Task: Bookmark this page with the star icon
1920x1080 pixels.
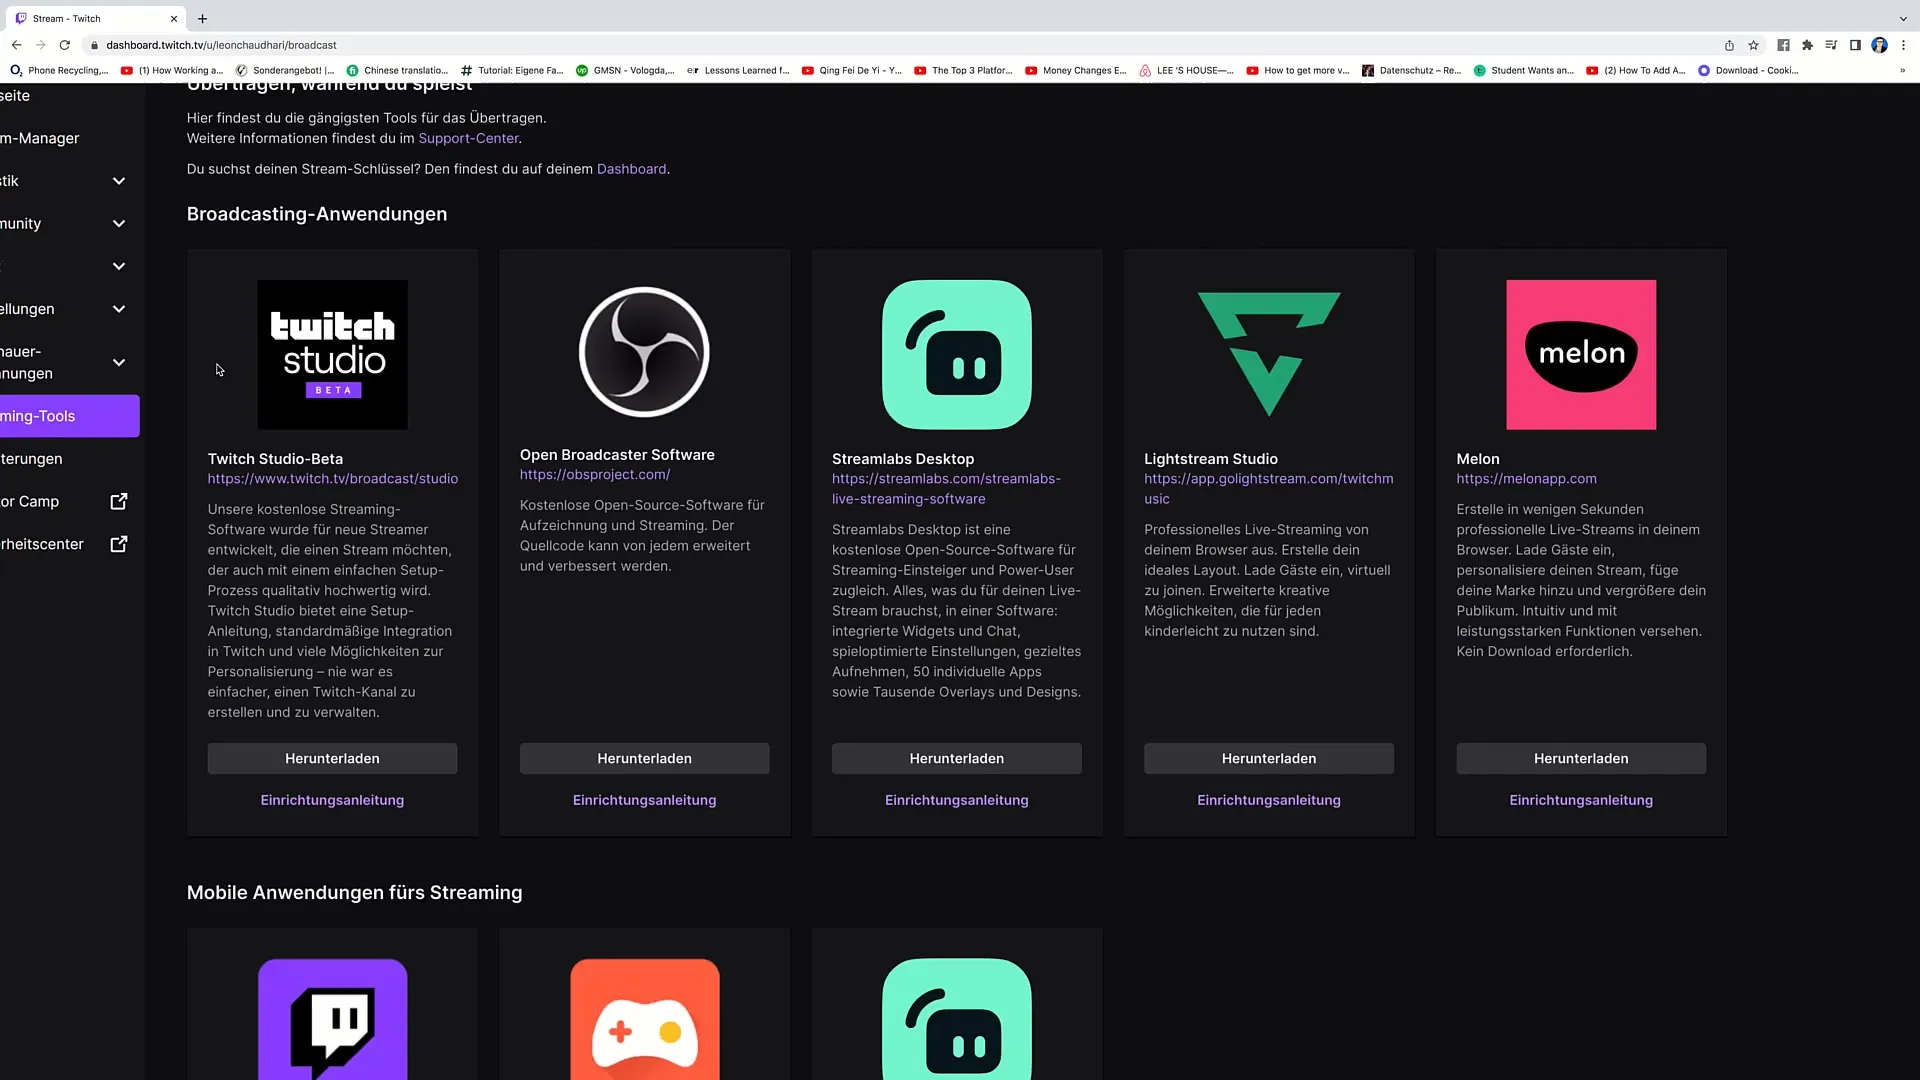Action: click(1753, 45)
